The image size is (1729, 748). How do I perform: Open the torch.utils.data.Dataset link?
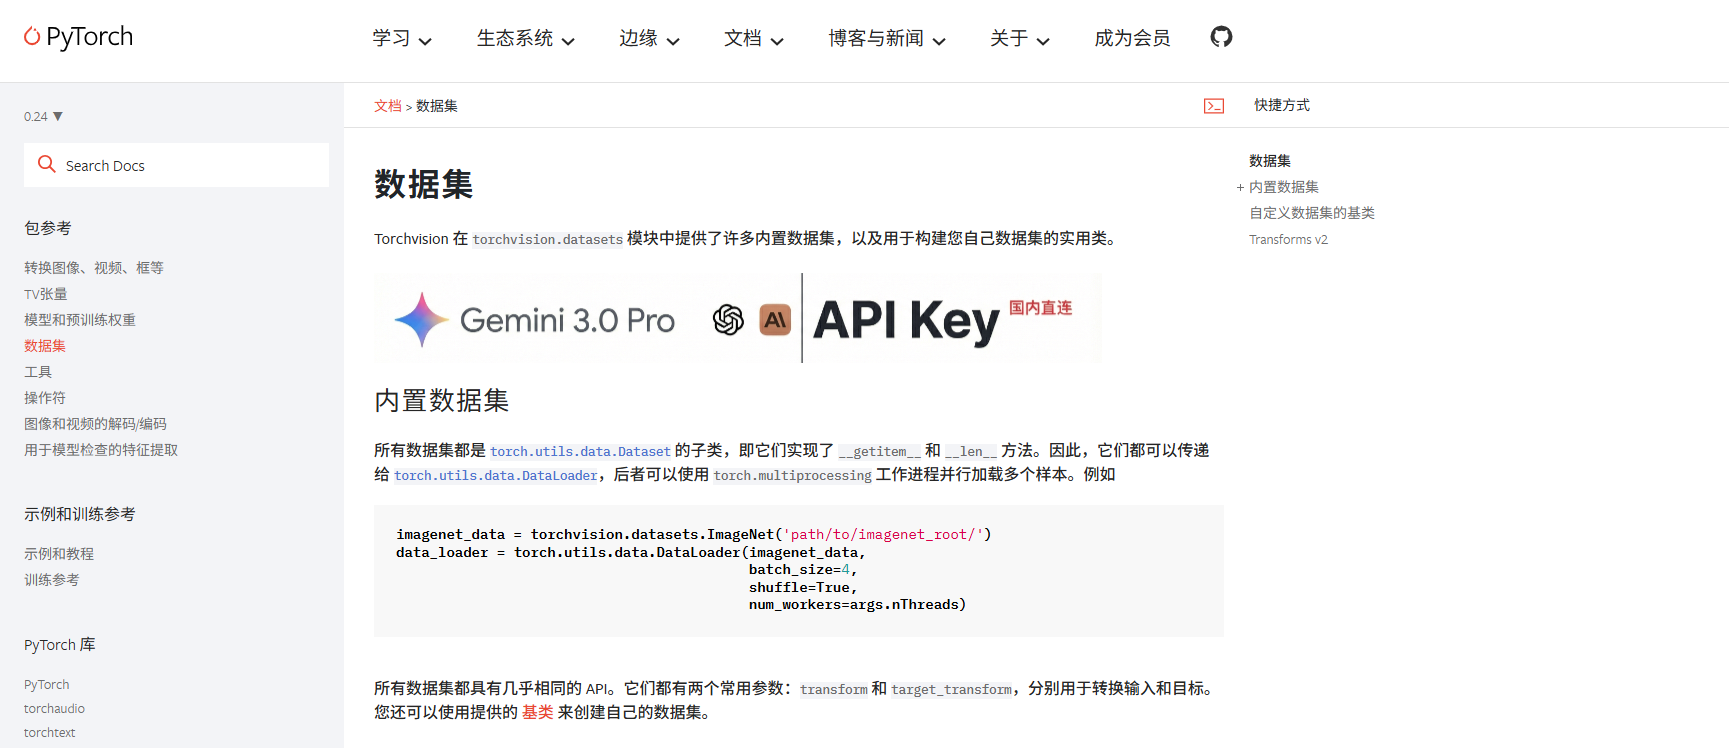[580, 452]
